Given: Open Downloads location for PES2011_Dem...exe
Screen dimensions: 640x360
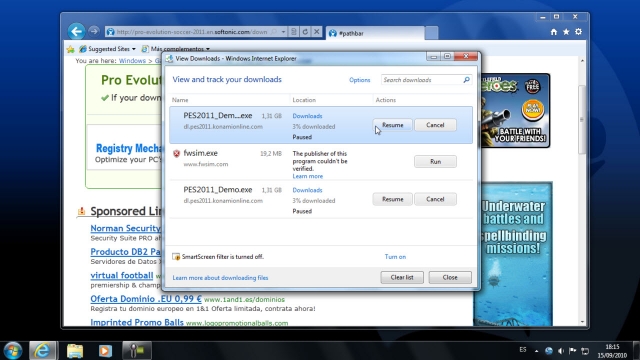Looking at the screenshot, I should 307,116.
